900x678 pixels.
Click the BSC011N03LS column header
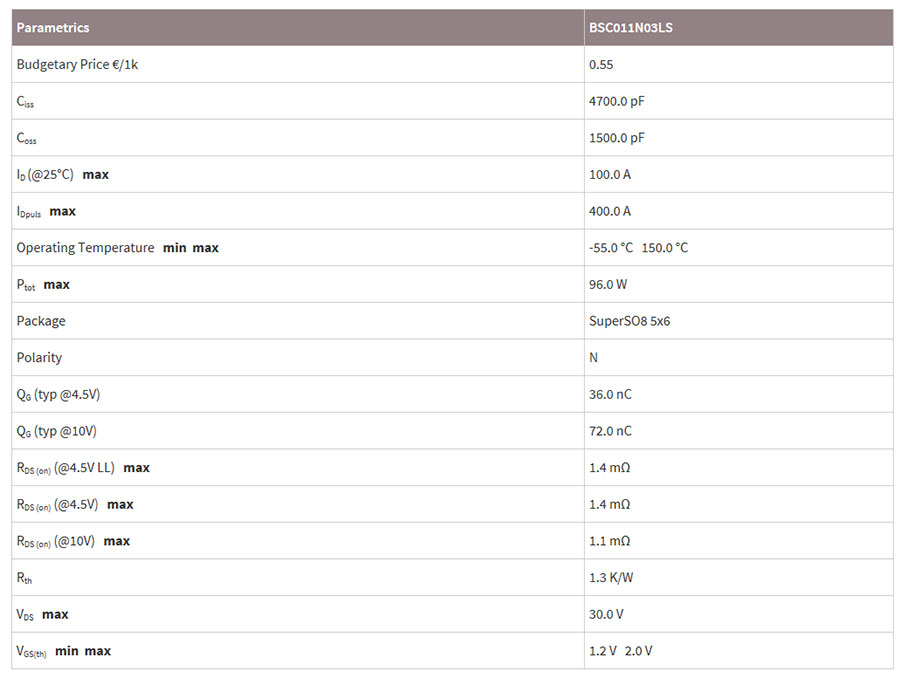pos(631,28)
